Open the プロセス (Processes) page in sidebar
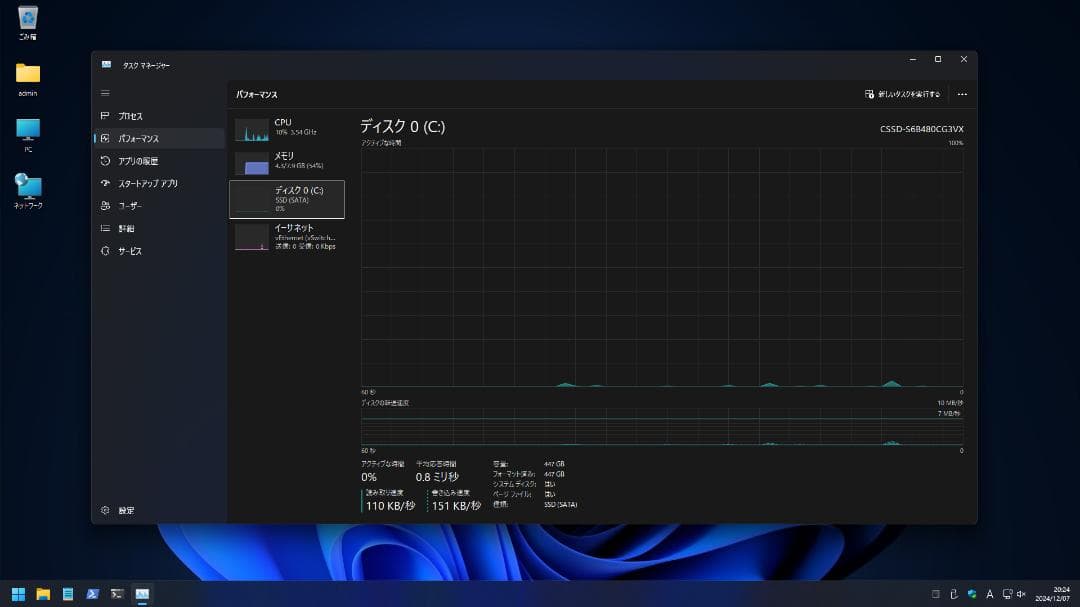This screenshot has width=1080, height=607. coord(130,116)
